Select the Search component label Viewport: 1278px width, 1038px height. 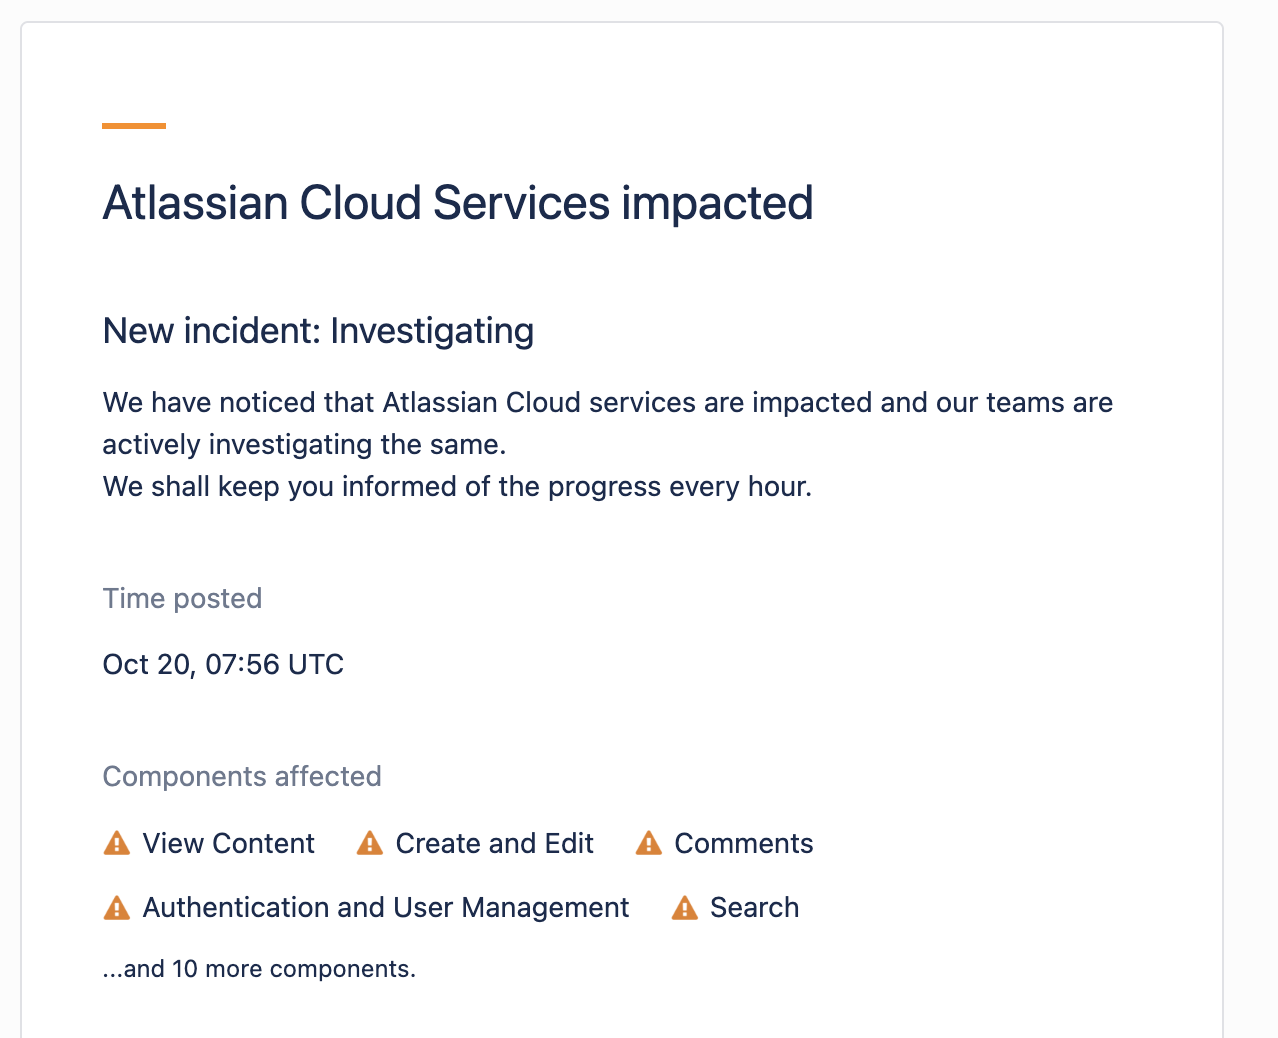[754, 908]
